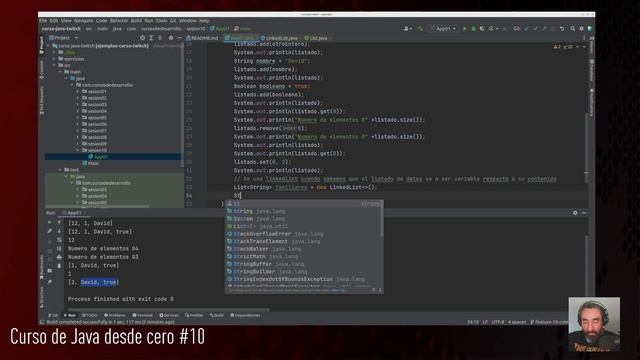This screenshot has width=640, height=360.
Task: Click wrench icon in Run panel sidebar
Action: [50, 231]
